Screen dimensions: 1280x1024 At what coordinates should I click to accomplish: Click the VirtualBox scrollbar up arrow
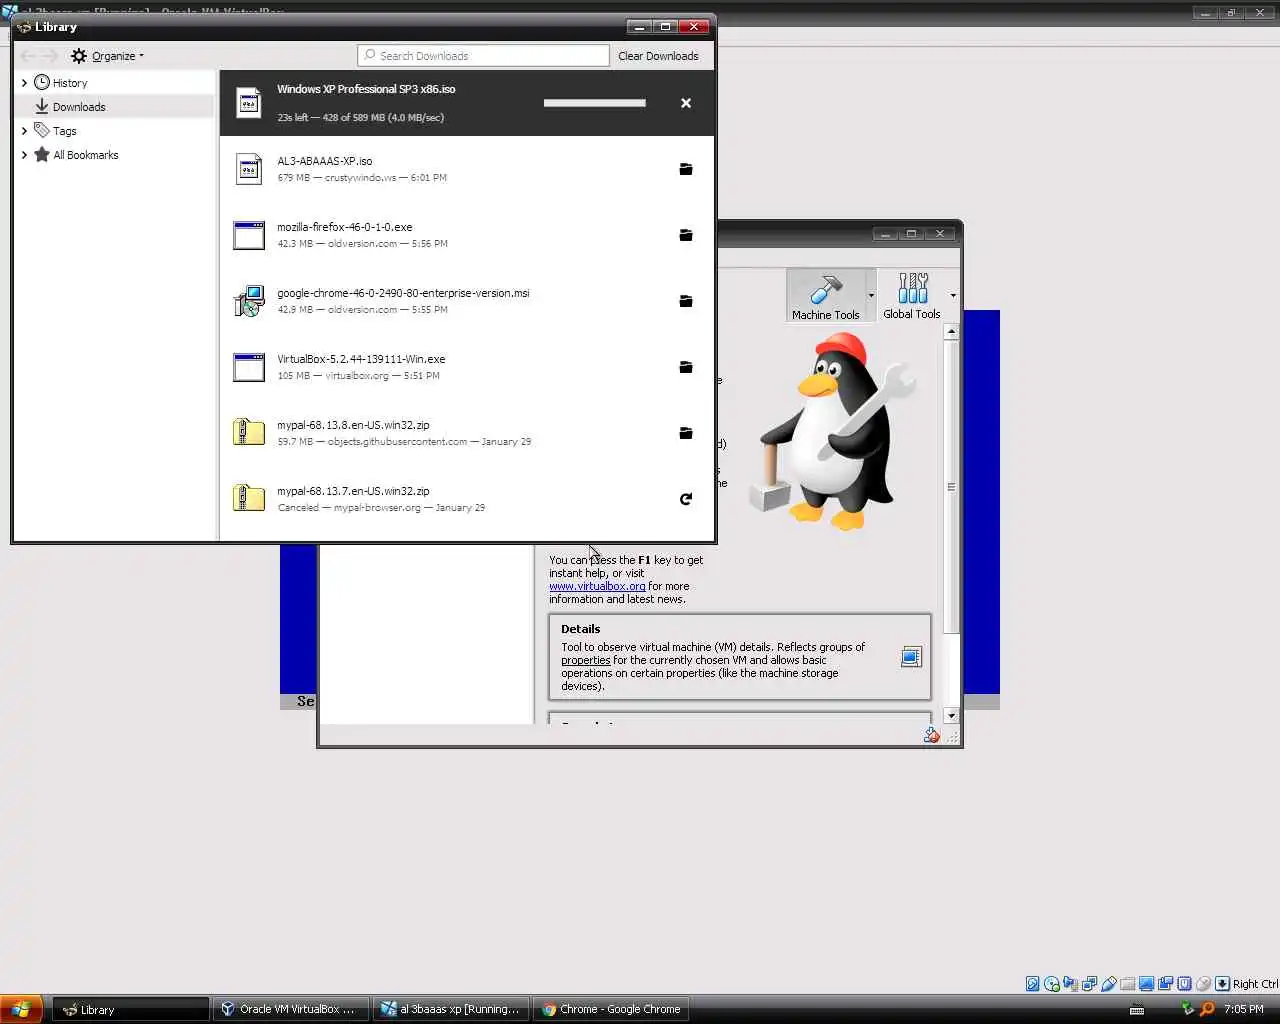pos(951,331)
